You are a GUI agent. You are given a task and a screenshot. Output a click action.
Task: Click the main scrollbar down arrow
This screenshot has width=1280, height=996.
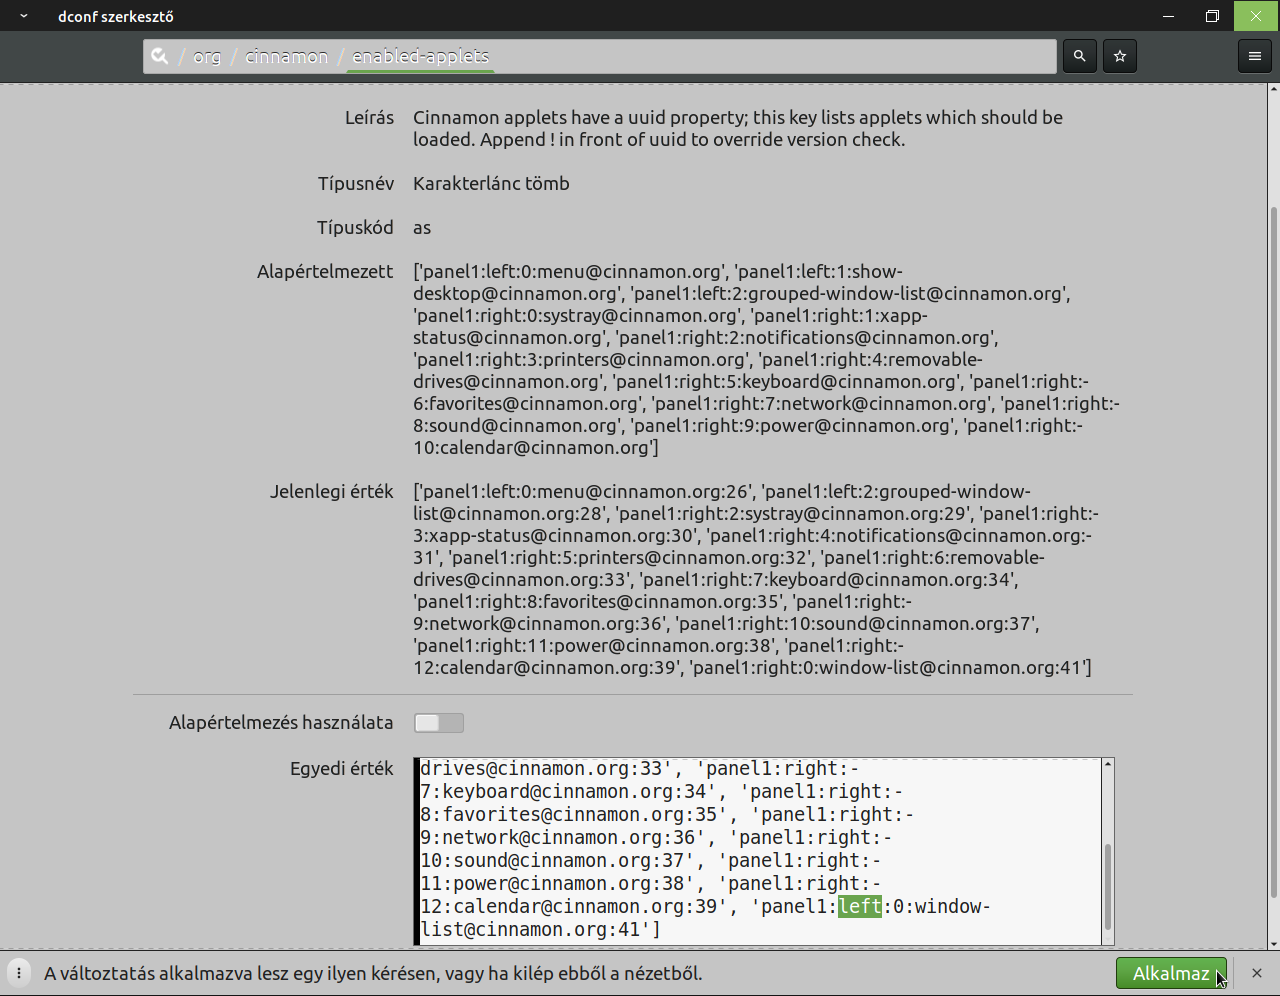point(1273,943)
